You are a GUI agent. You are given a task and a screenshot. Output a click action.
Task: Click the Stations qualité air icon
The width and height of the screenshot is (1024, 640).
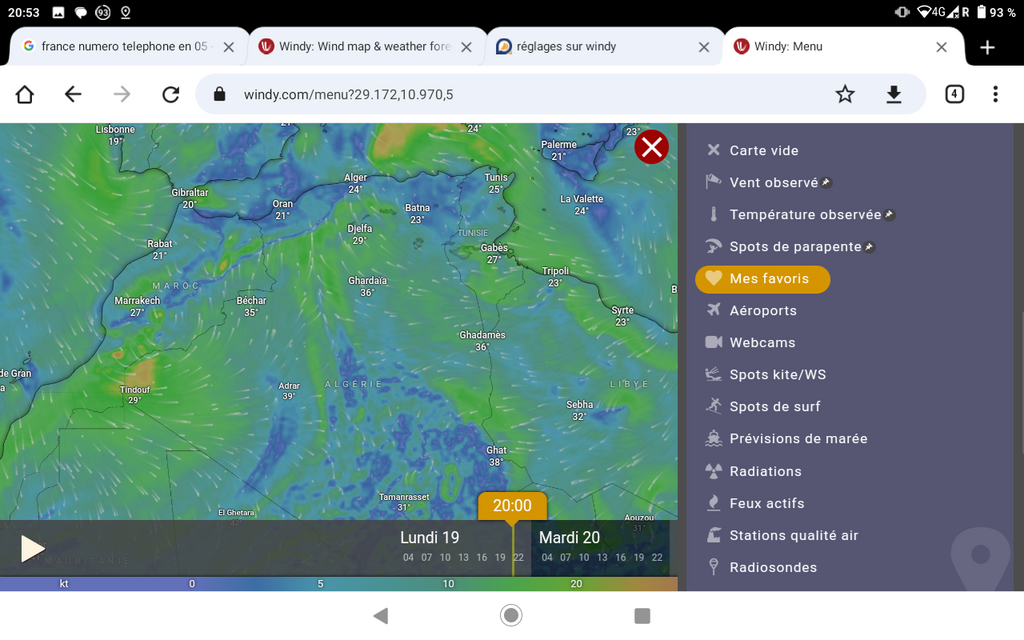click(x=713, y=535)
